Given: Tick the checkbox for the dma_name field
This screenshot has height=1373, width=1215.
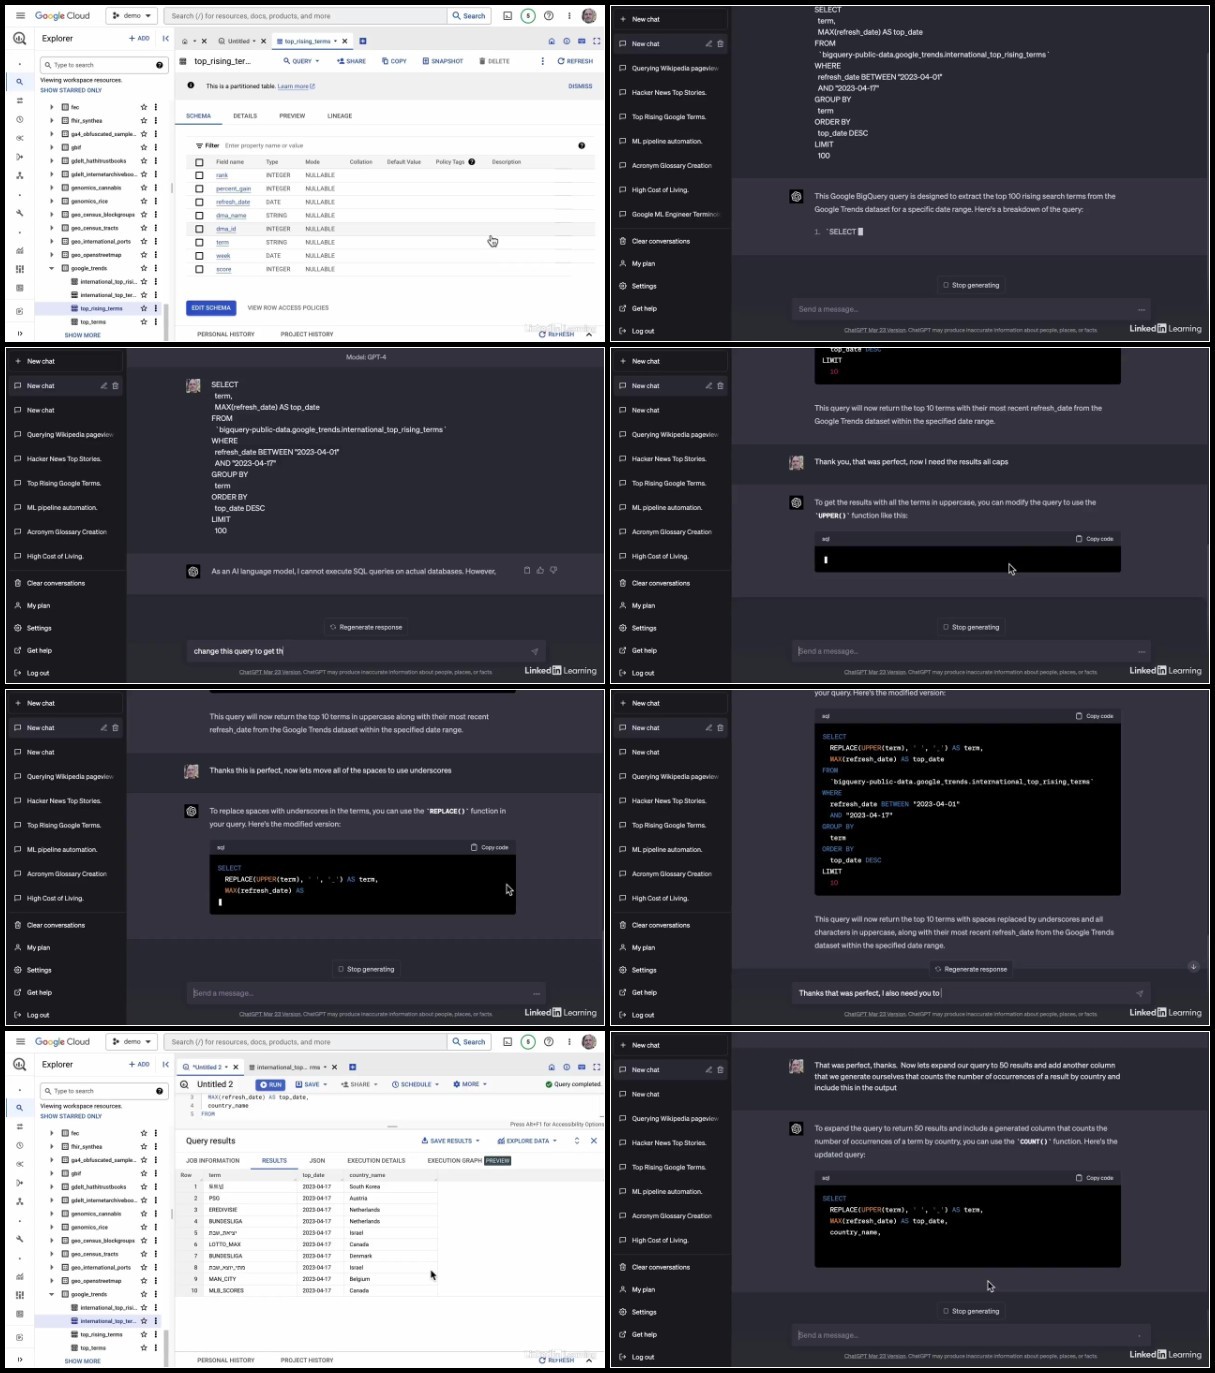Looking at the screenshot, I should [x=199, y=216].
